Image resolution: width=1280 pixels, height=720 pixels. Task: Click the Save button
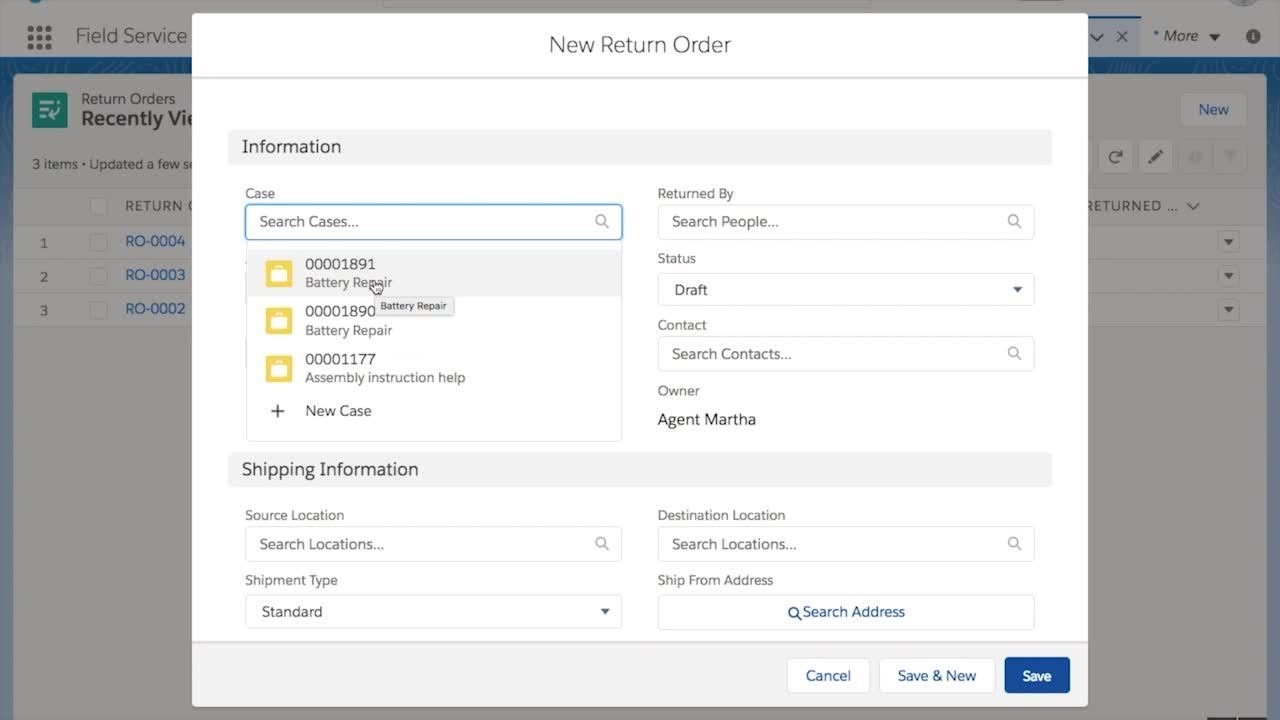(1036, 676)
